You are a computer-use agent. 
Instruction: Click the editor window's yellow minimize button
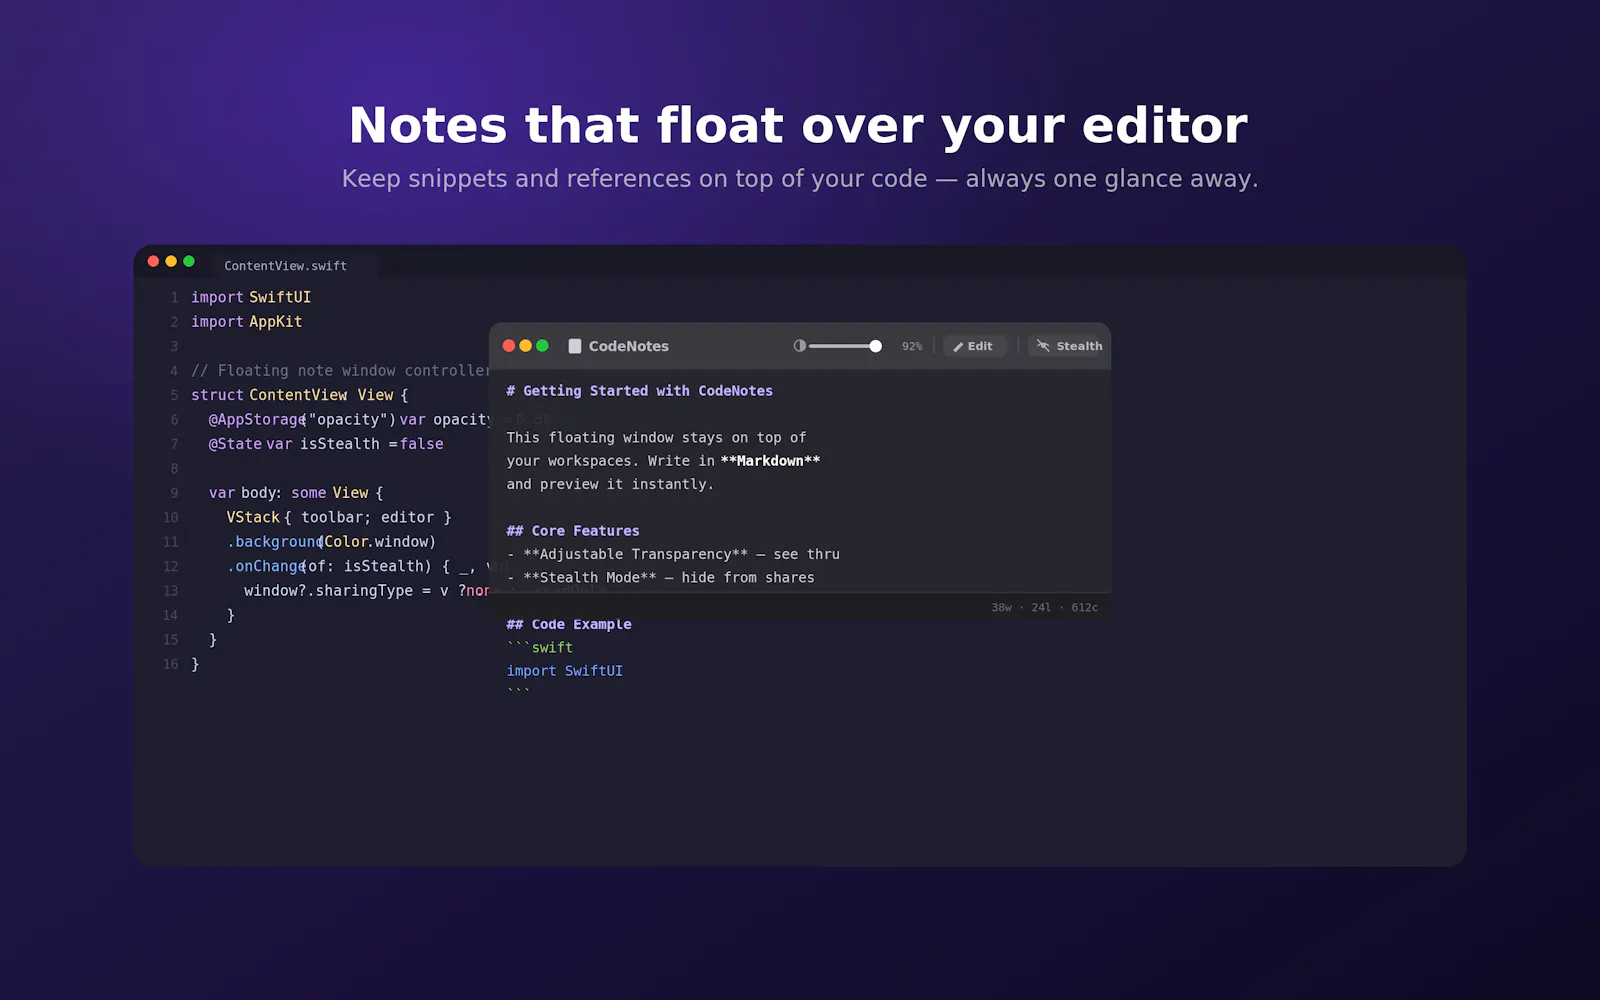(171, 261)
